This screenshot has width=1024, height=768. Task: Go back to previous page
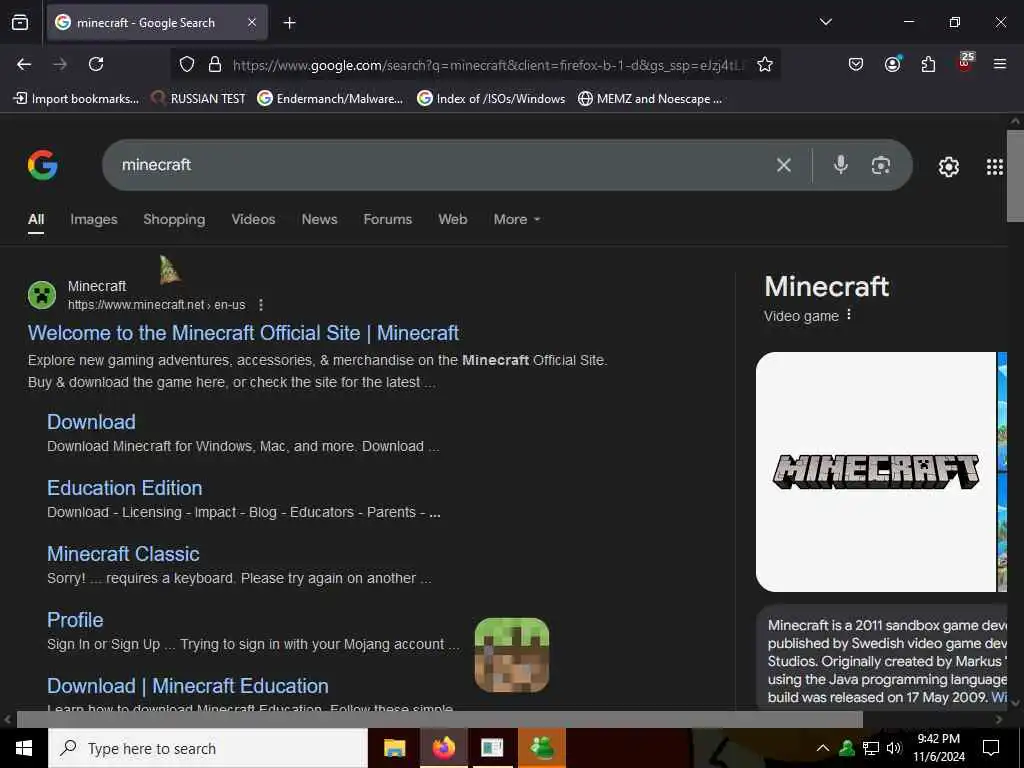point(24,64)
